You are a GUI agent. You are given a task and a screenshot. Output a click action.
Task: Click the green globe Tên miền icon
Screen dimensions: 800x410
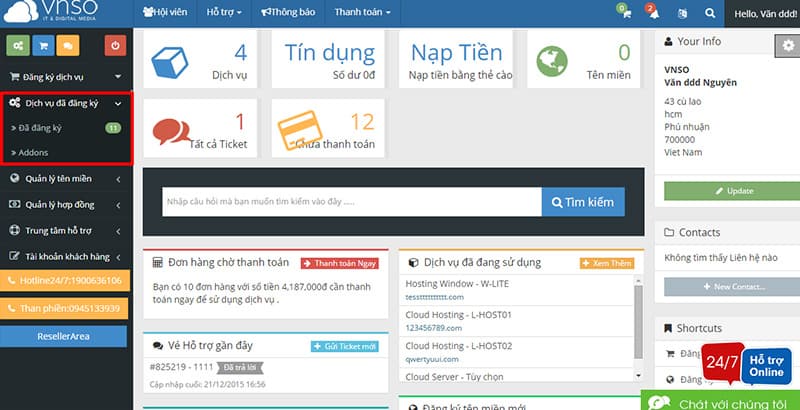(552, 62)
